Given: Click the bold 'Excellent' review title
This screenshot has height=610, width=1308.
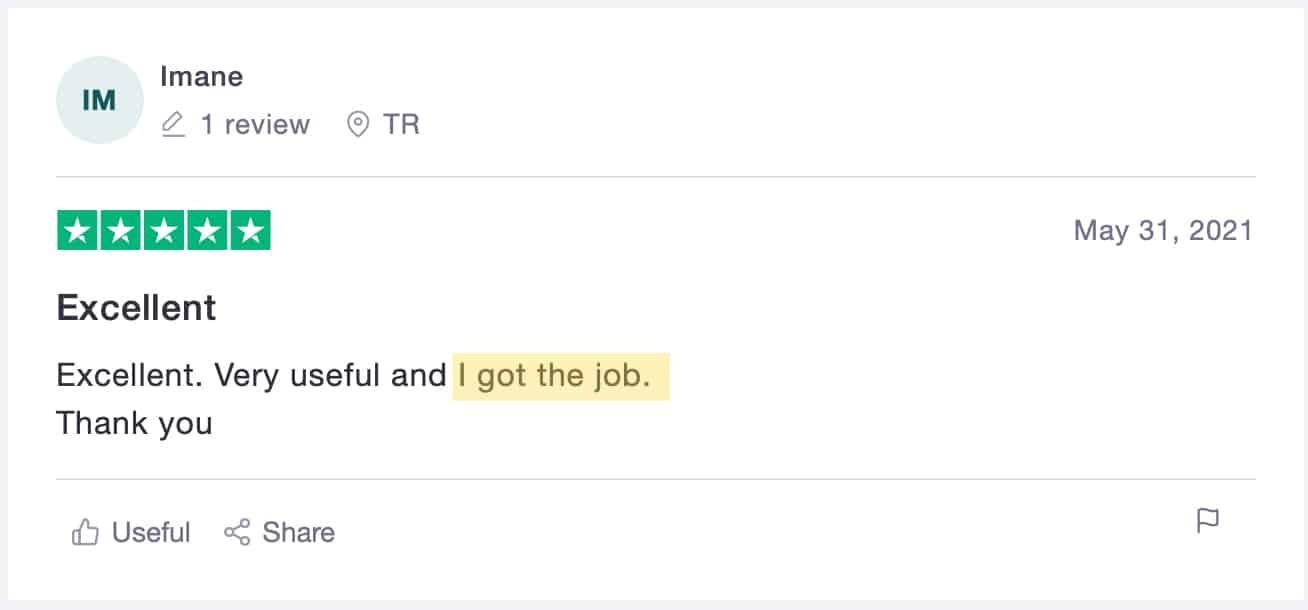Looking at the screenshot, I should pyautogui.click(x=136, y=308).
